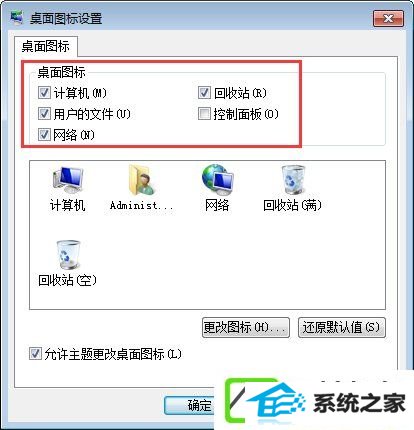The image size is (414, 430).
Task: Enable the 控制面板(O) checkbox
Action: pos(204,114)
